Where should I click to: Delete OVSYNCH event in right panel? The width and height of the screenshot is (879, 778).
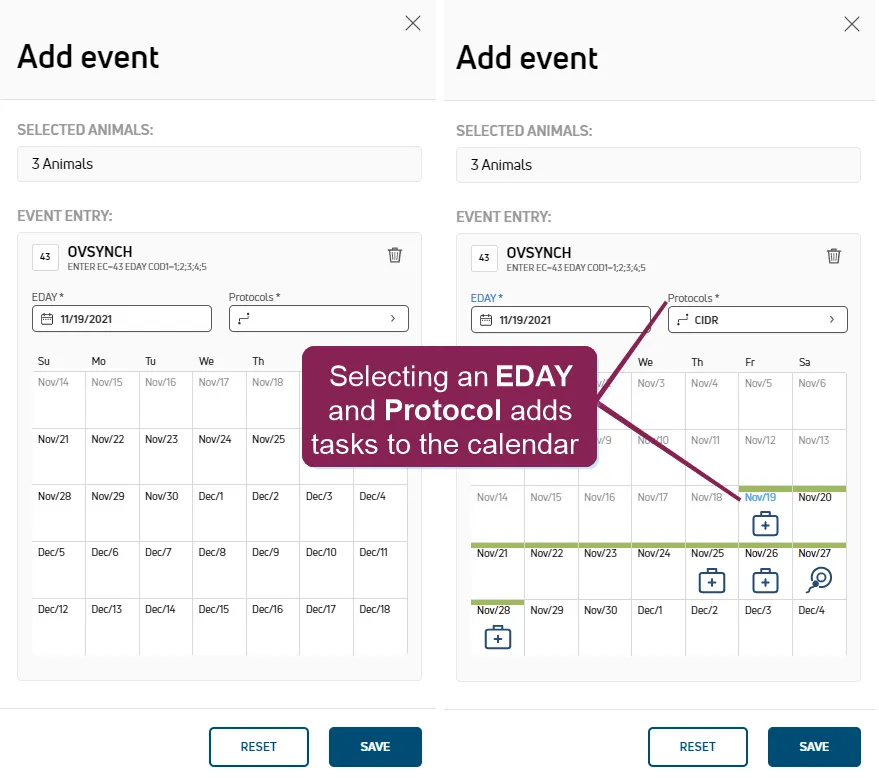tap(834, 256)
